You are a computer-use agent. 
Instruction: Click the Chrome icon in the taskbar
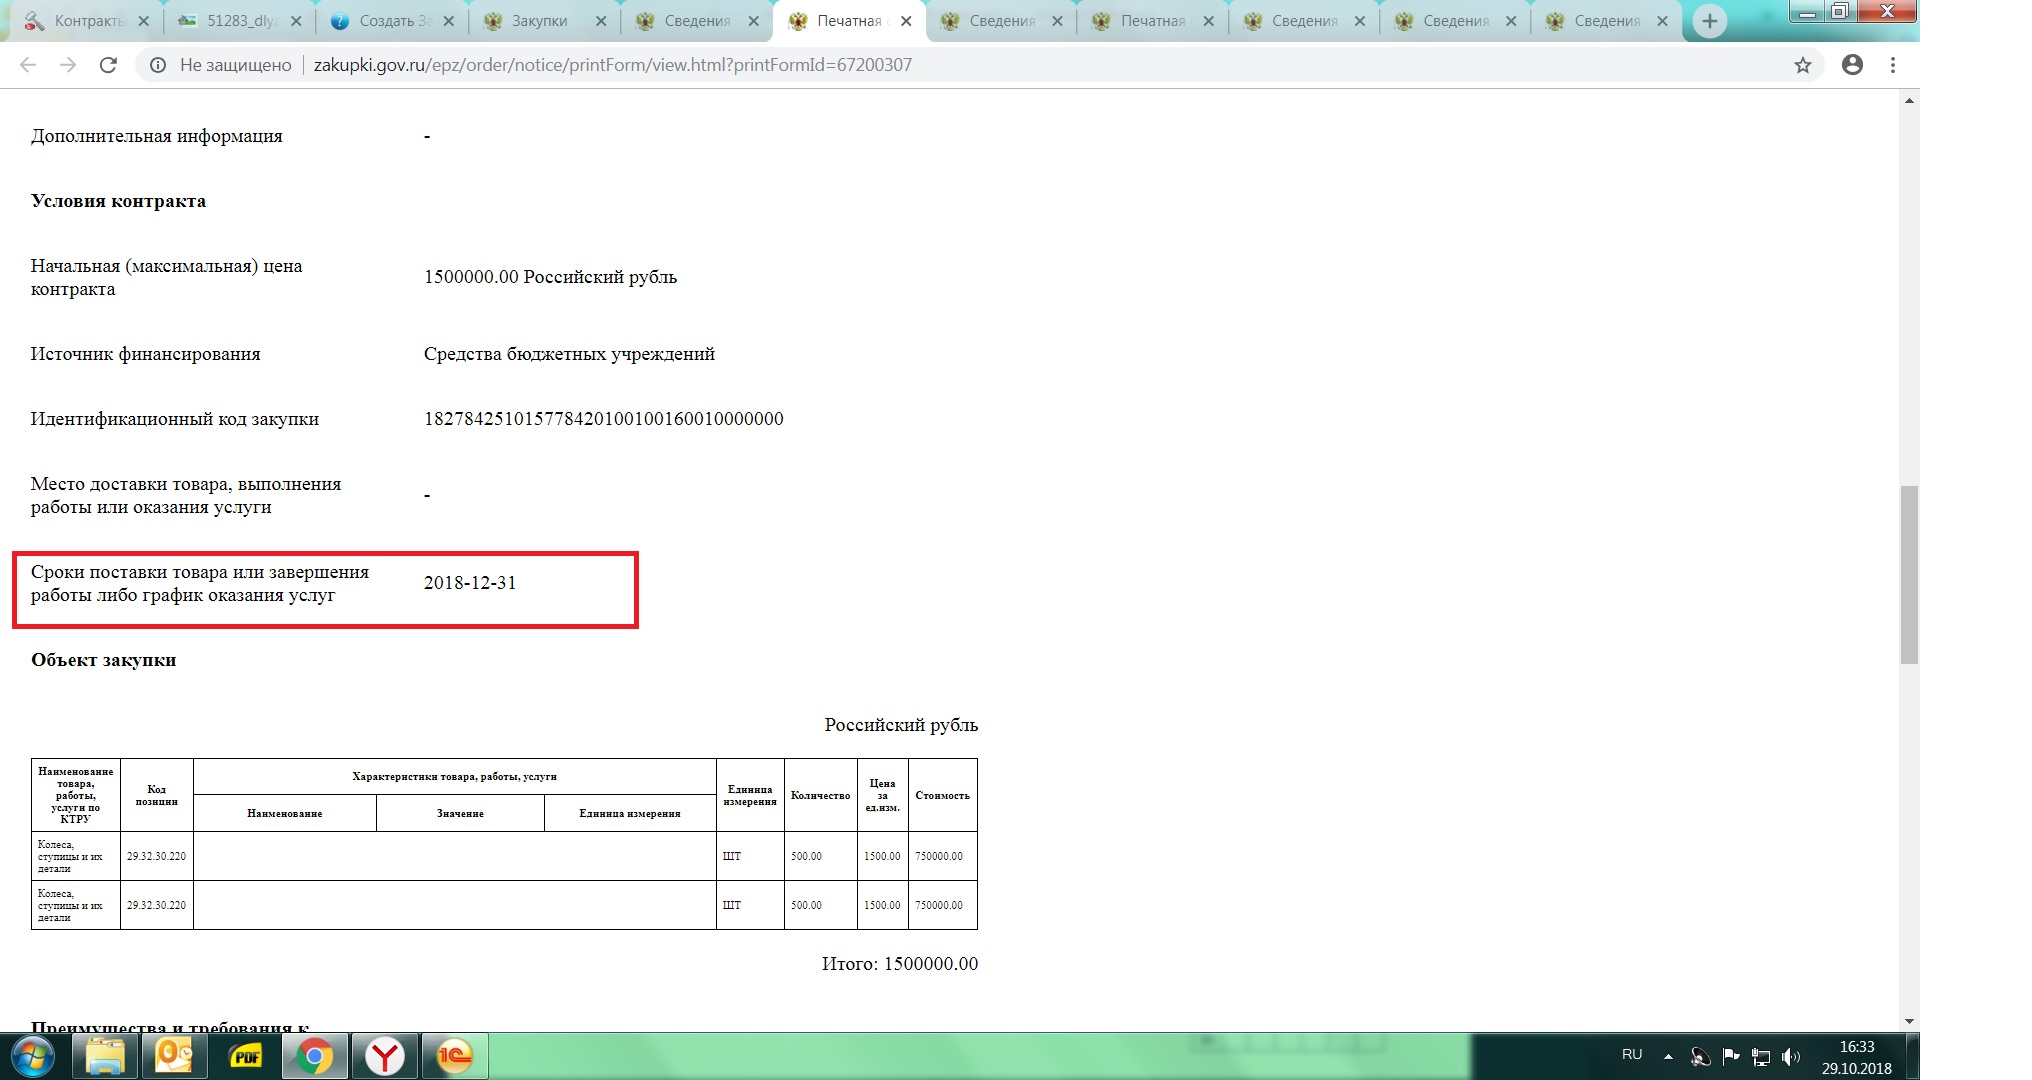(313, 1056)
